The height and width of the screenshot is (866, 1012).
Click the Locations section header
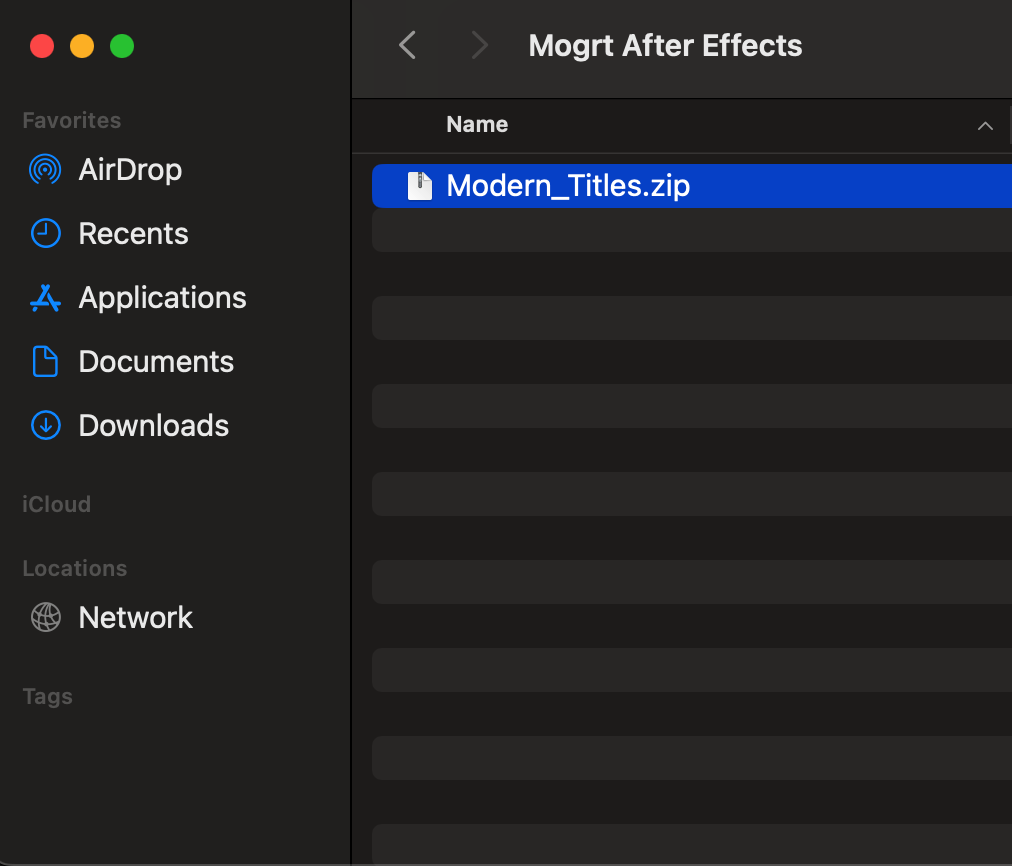click(74, 568)
